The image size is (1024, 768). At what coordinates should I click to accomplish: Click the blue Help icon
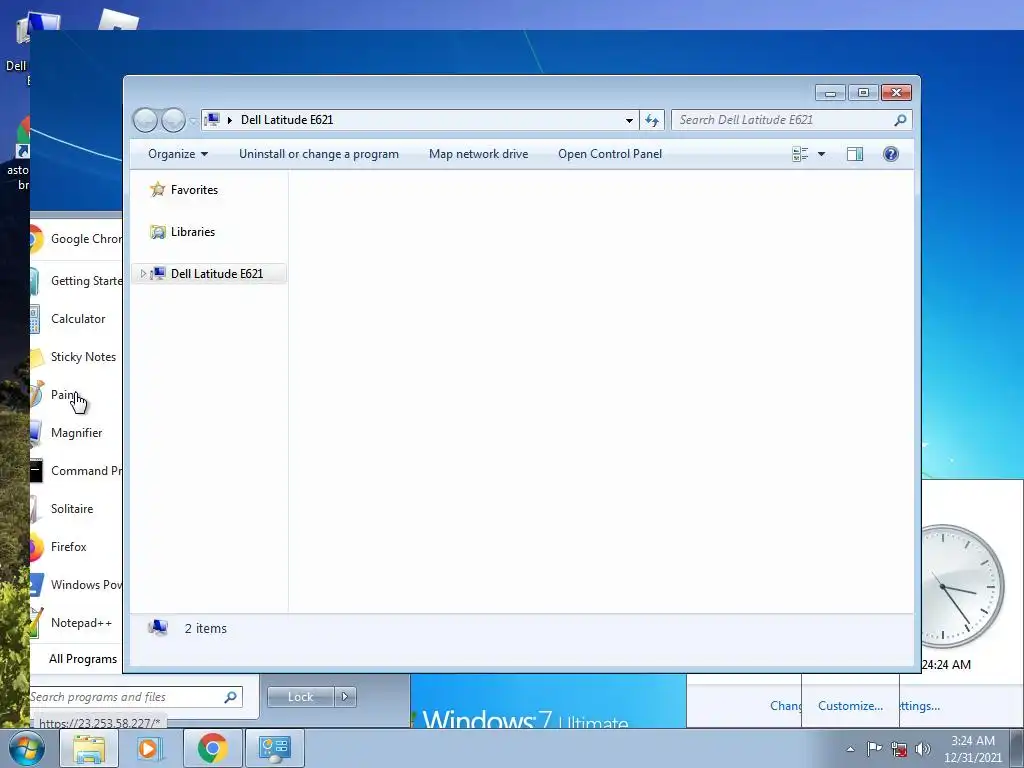click(891, 154)
